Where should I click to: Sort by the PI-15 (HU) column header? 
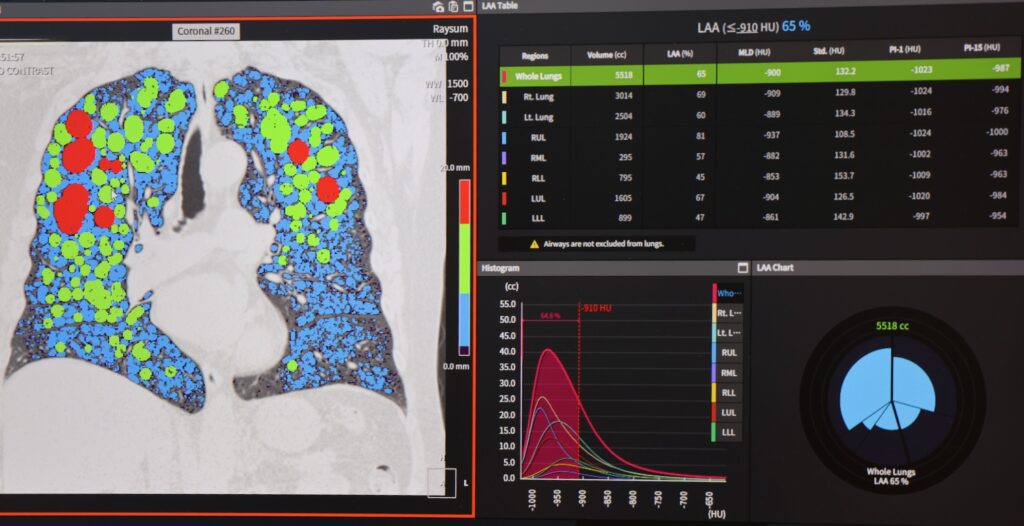[982, 48]
